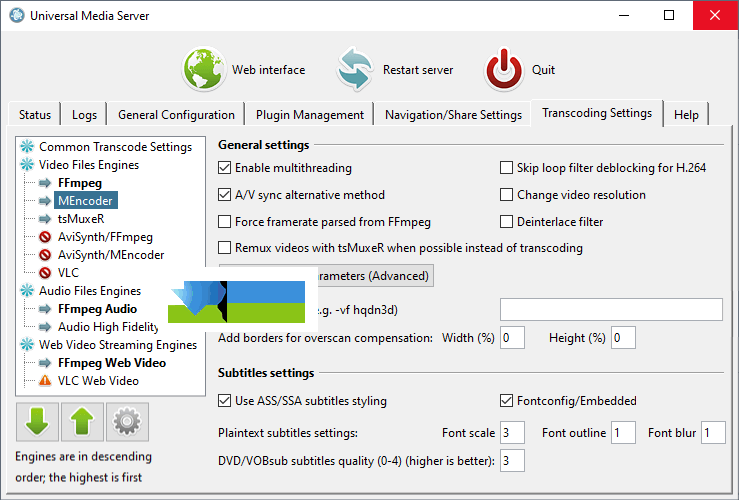Click the arrow icon beside tsMuxeR

pyautogui.click(x=45, y=219)
